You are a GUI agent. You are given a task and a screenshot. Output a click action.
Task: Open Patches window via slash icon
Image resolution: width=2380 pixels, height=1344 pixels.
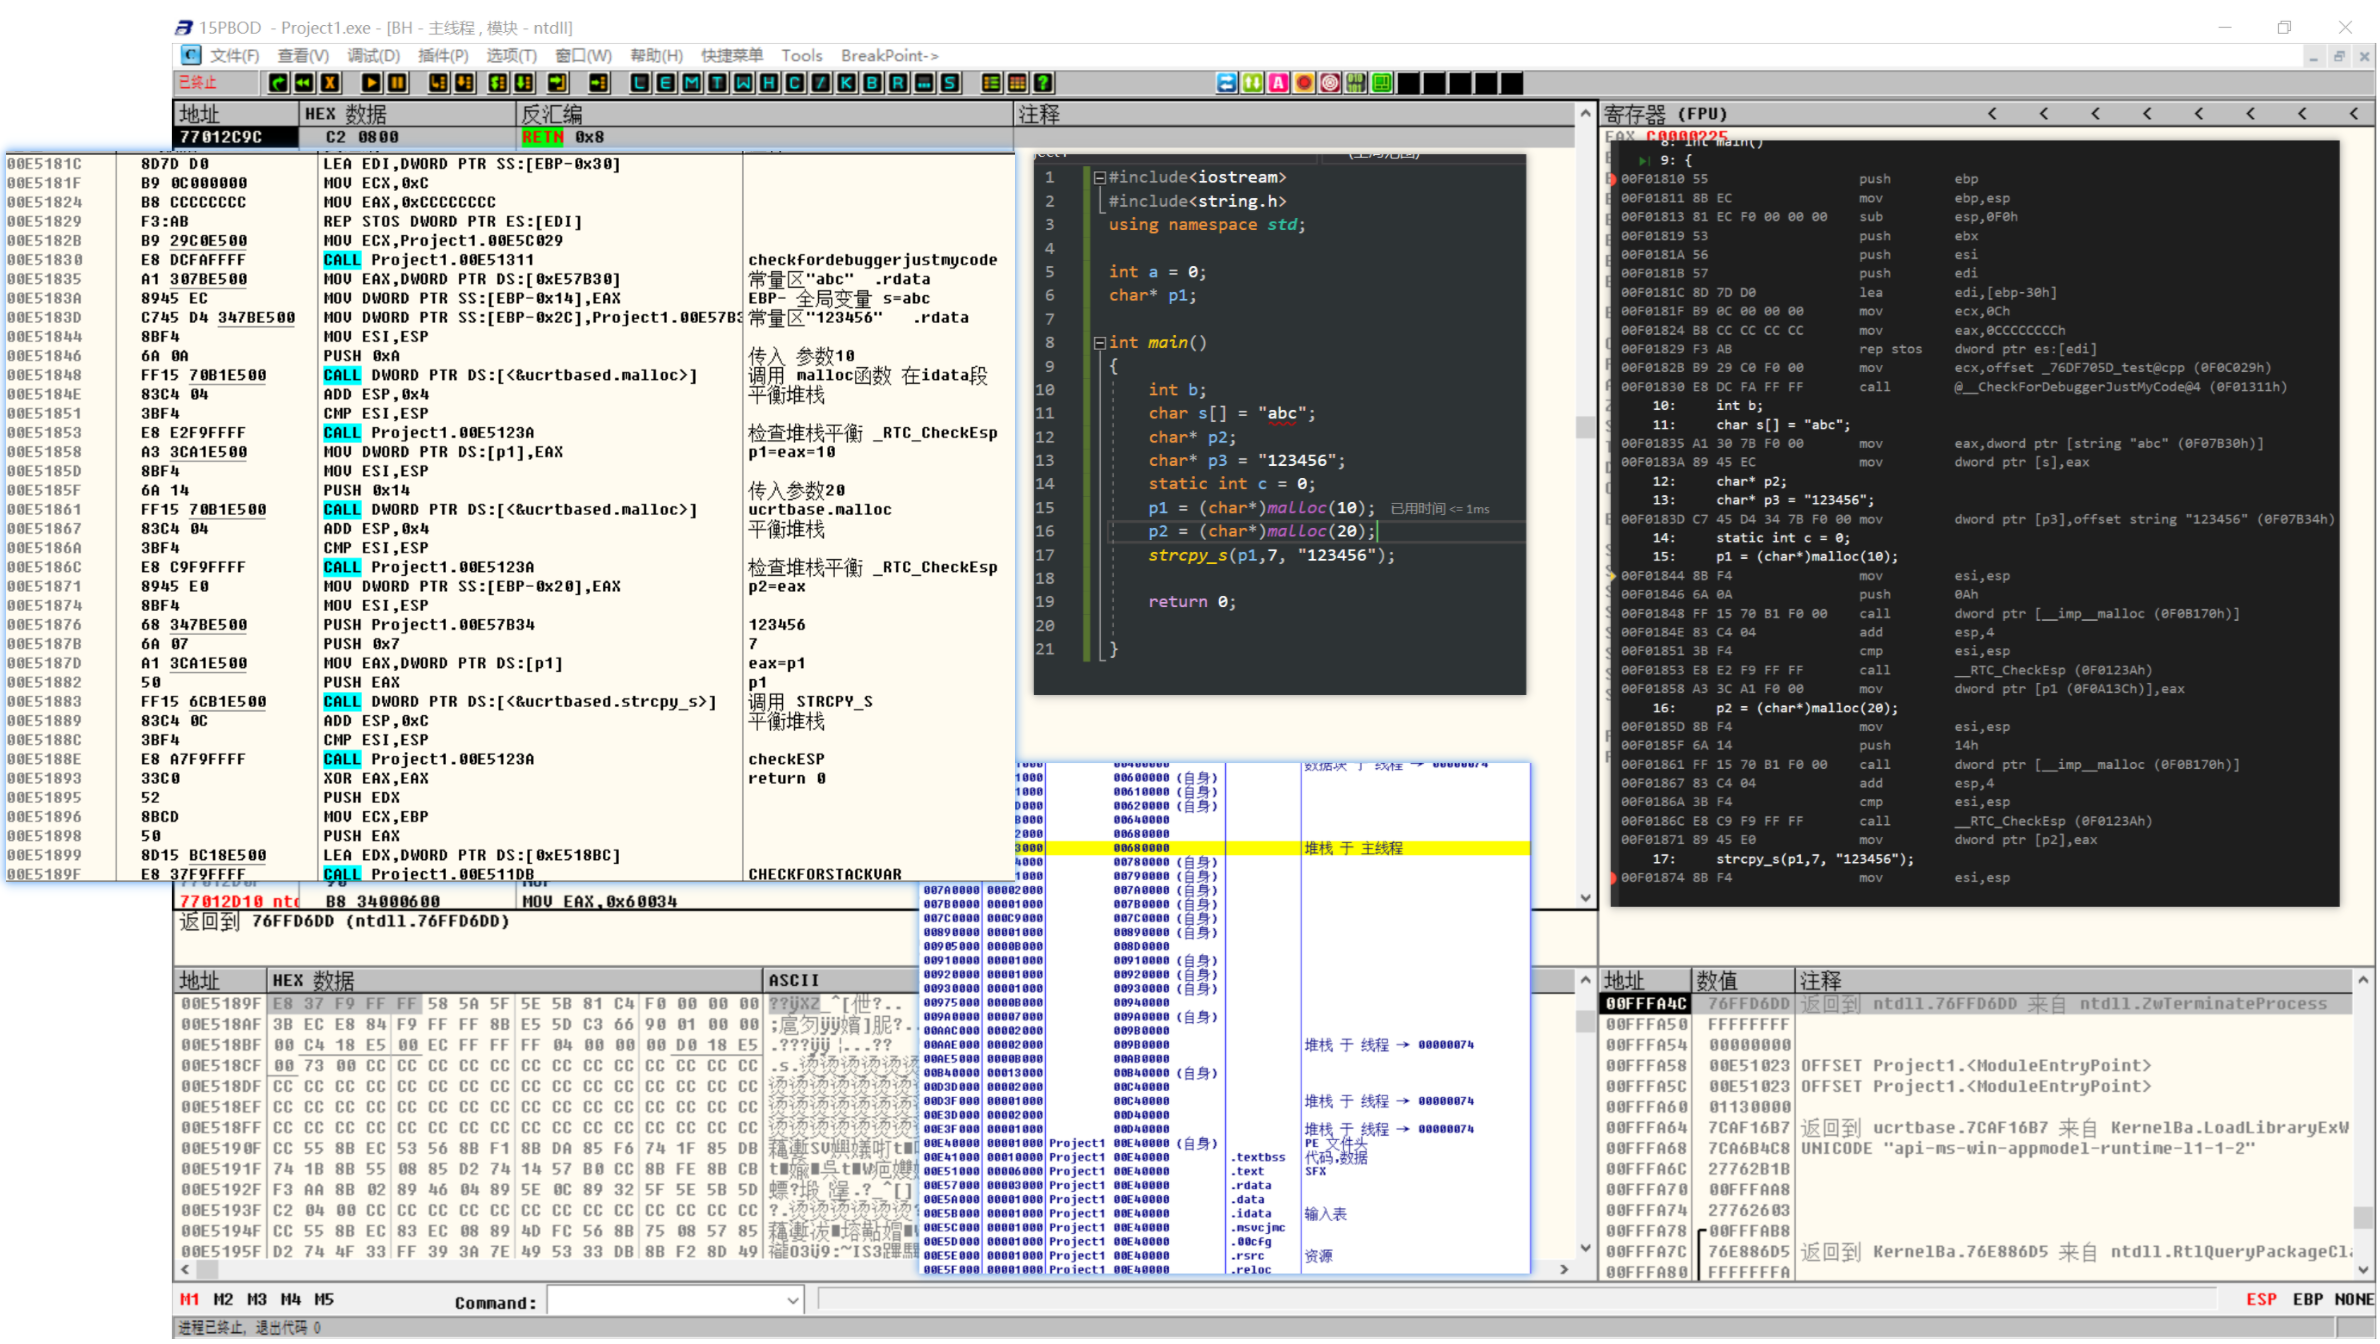(821, 83)
